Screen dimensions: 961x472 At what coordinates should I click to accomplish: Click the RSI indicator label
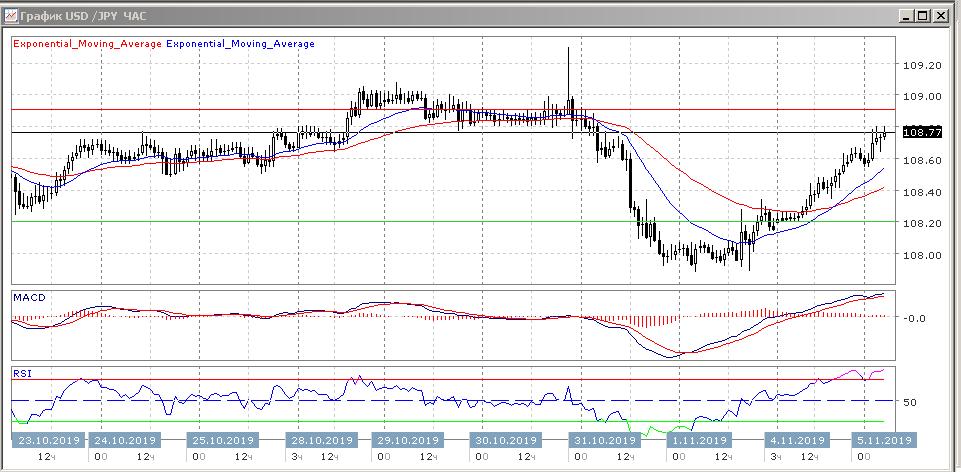pyautogui.click(x=21, y=374)
